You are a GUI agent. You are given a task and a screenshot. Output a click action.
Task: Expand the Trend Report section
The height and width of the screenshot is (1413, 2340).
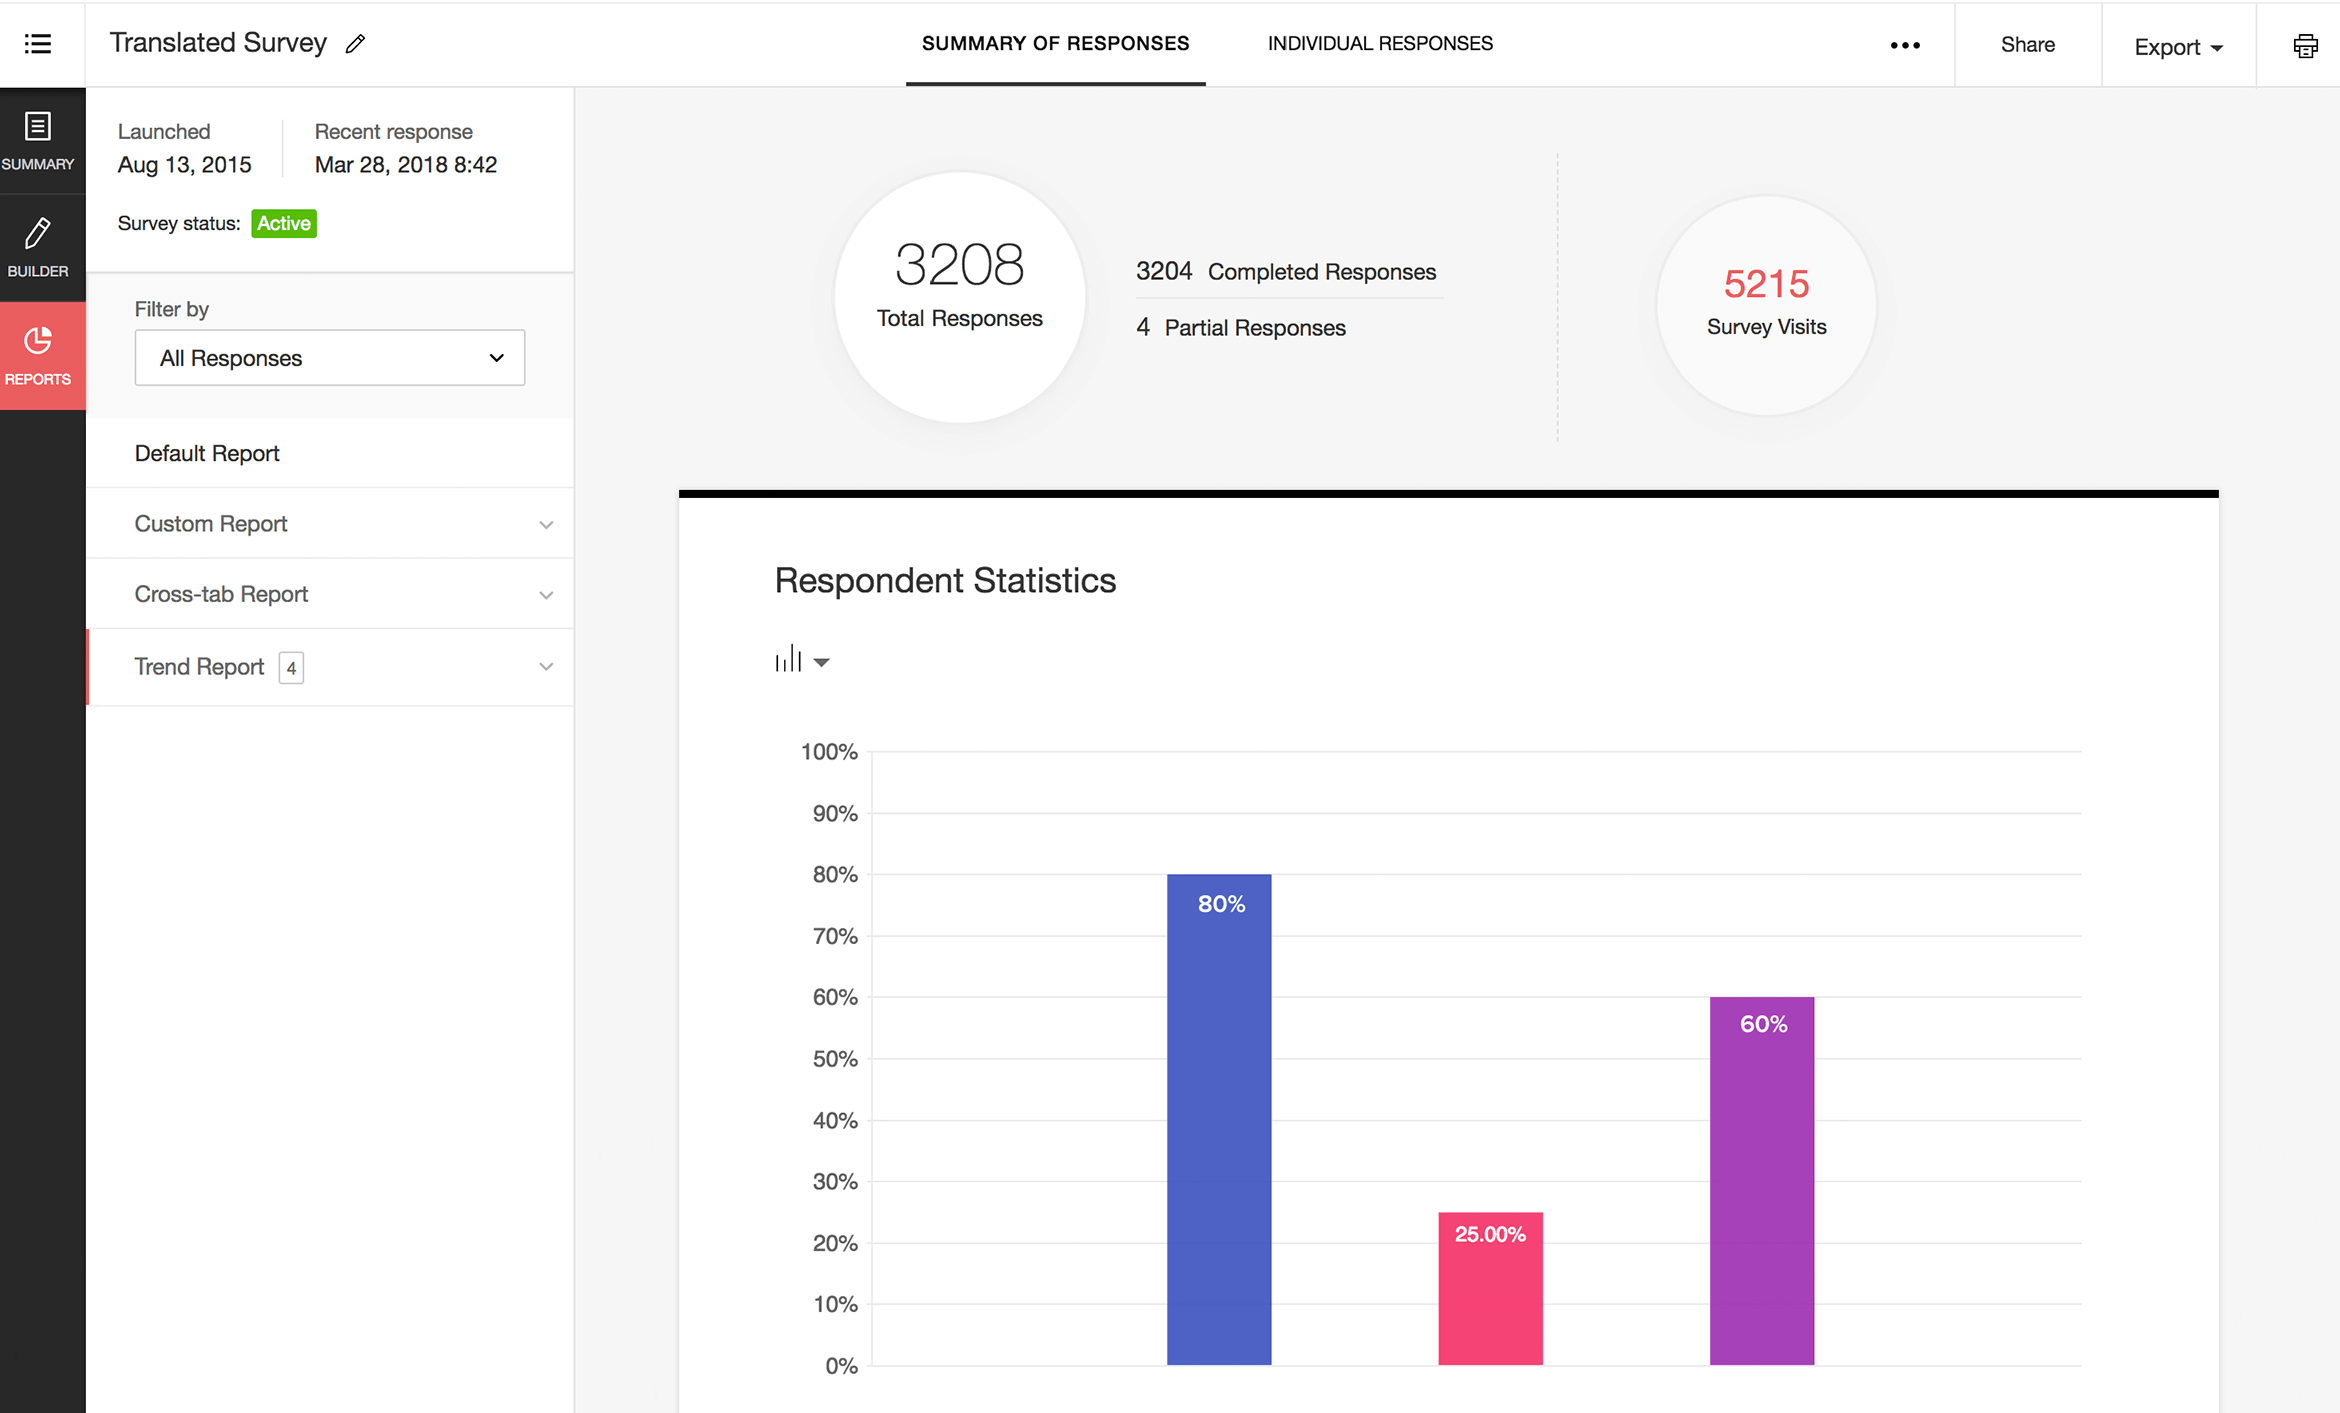545,667
